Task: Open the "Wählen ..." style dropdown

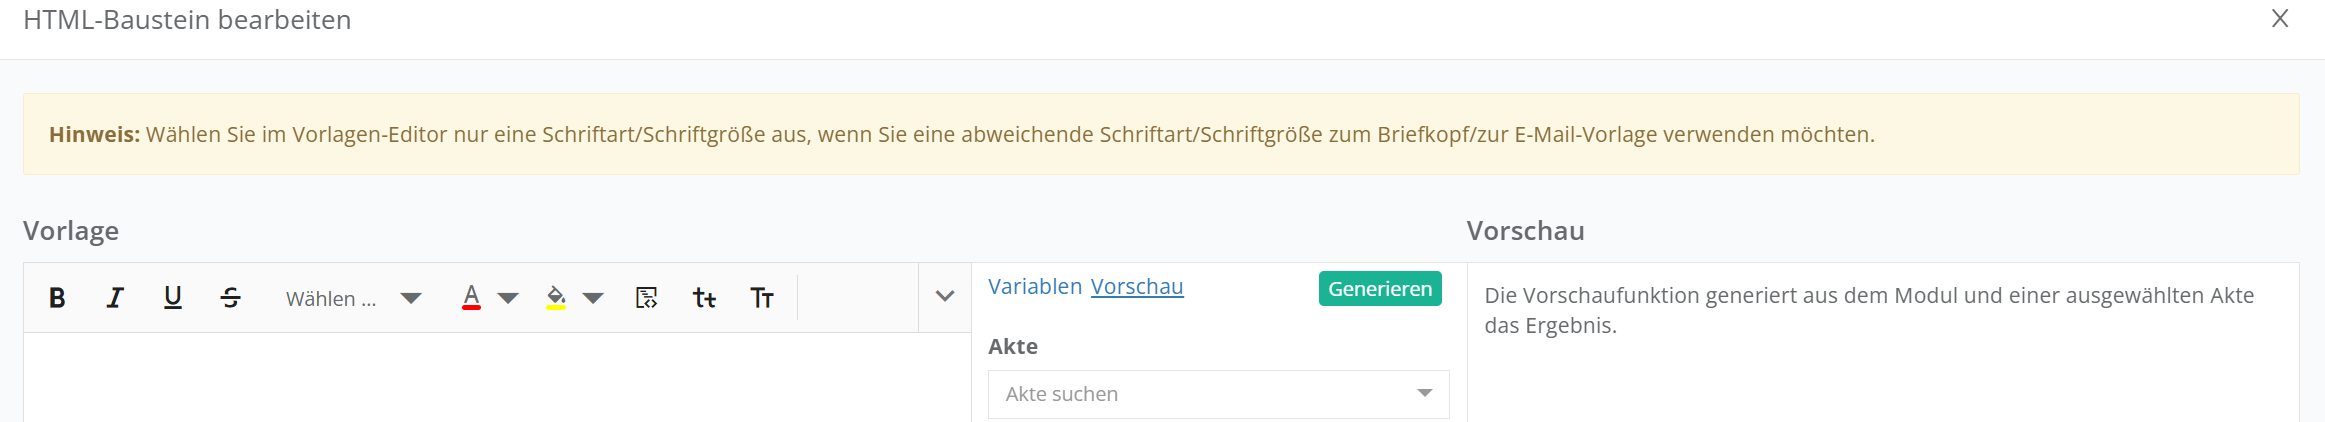Action: tap(352, 298)
